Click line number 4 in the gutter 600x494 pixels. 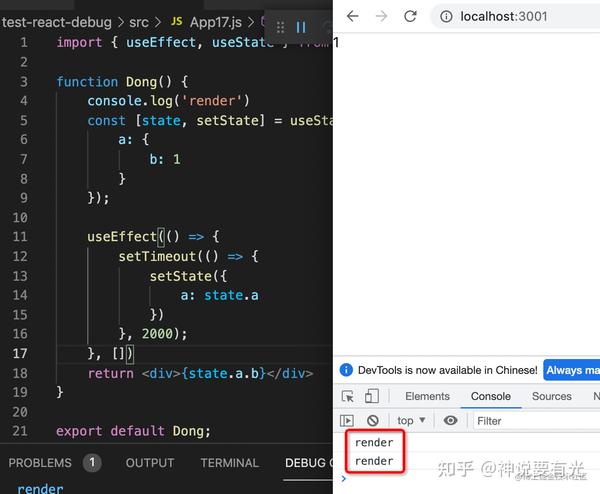[23, 101]
